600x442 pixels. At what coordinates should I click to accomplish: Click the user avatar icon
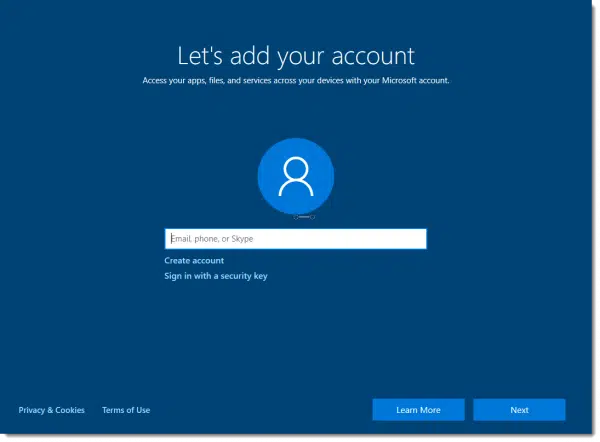tap(296, 176)
